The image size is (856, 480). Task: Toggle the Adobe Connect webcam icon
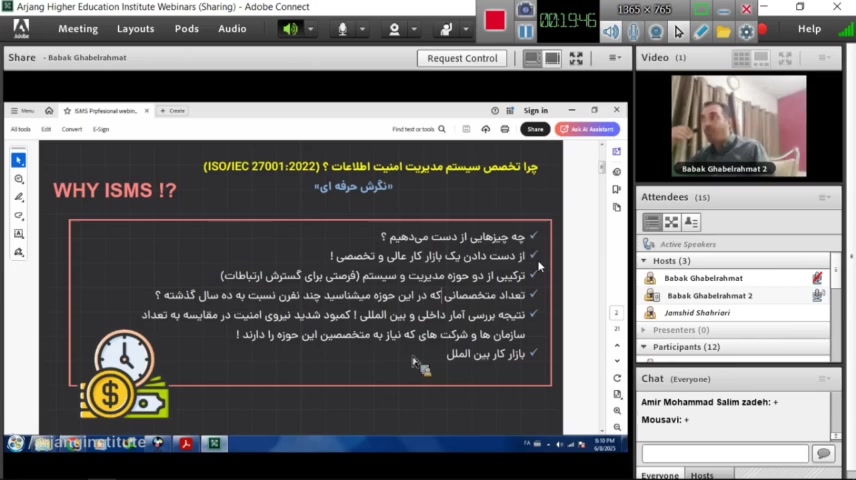[394, 29]
